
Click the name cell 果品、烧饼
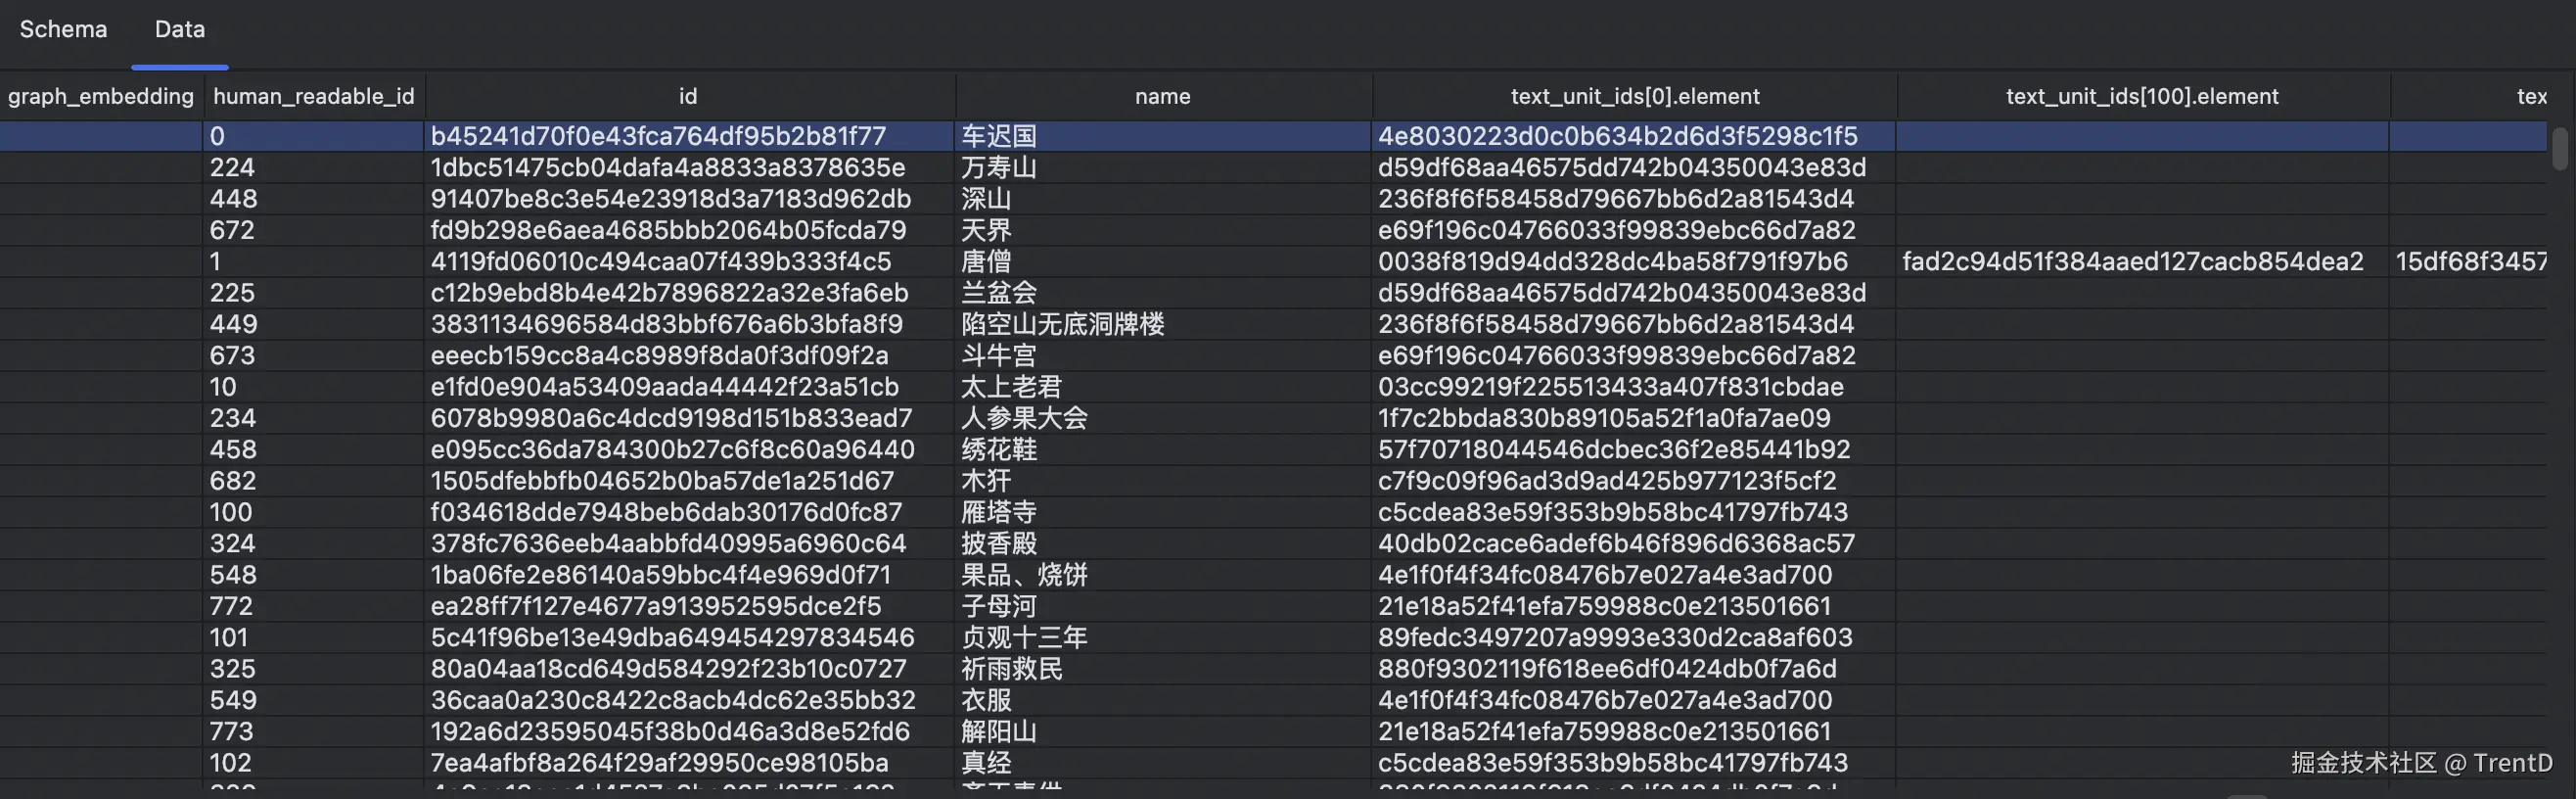[1163, 574]
